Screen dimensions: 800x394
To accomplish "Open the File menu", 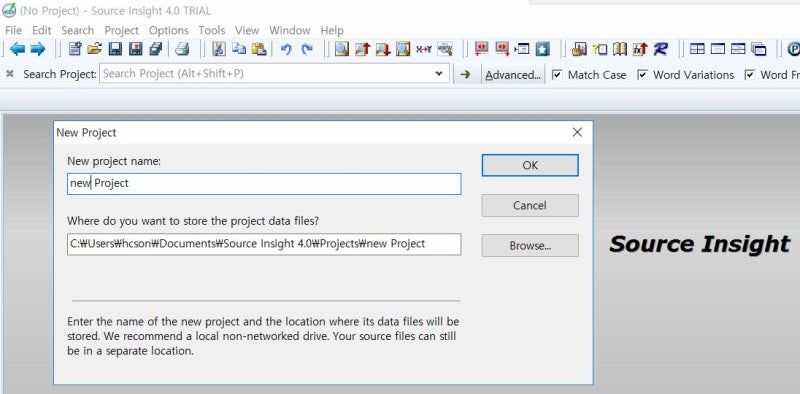I will (x=13, y=30).
